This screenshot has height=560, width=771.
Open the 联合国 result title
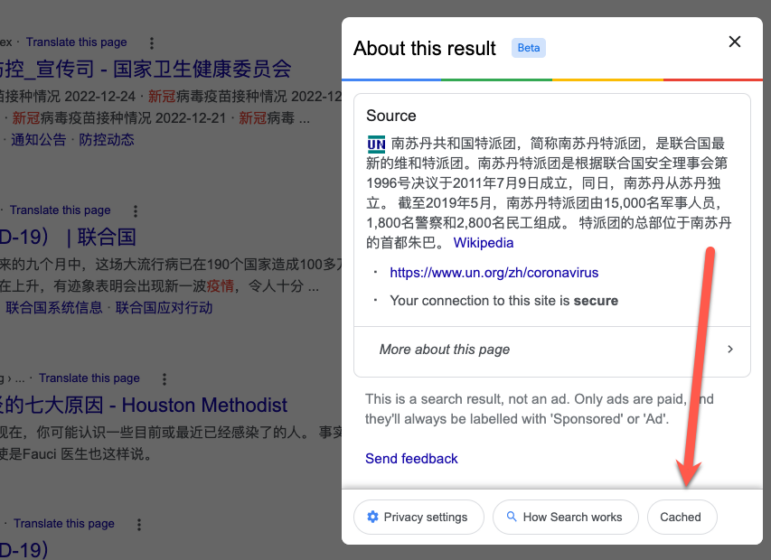[x=68, y=237]
